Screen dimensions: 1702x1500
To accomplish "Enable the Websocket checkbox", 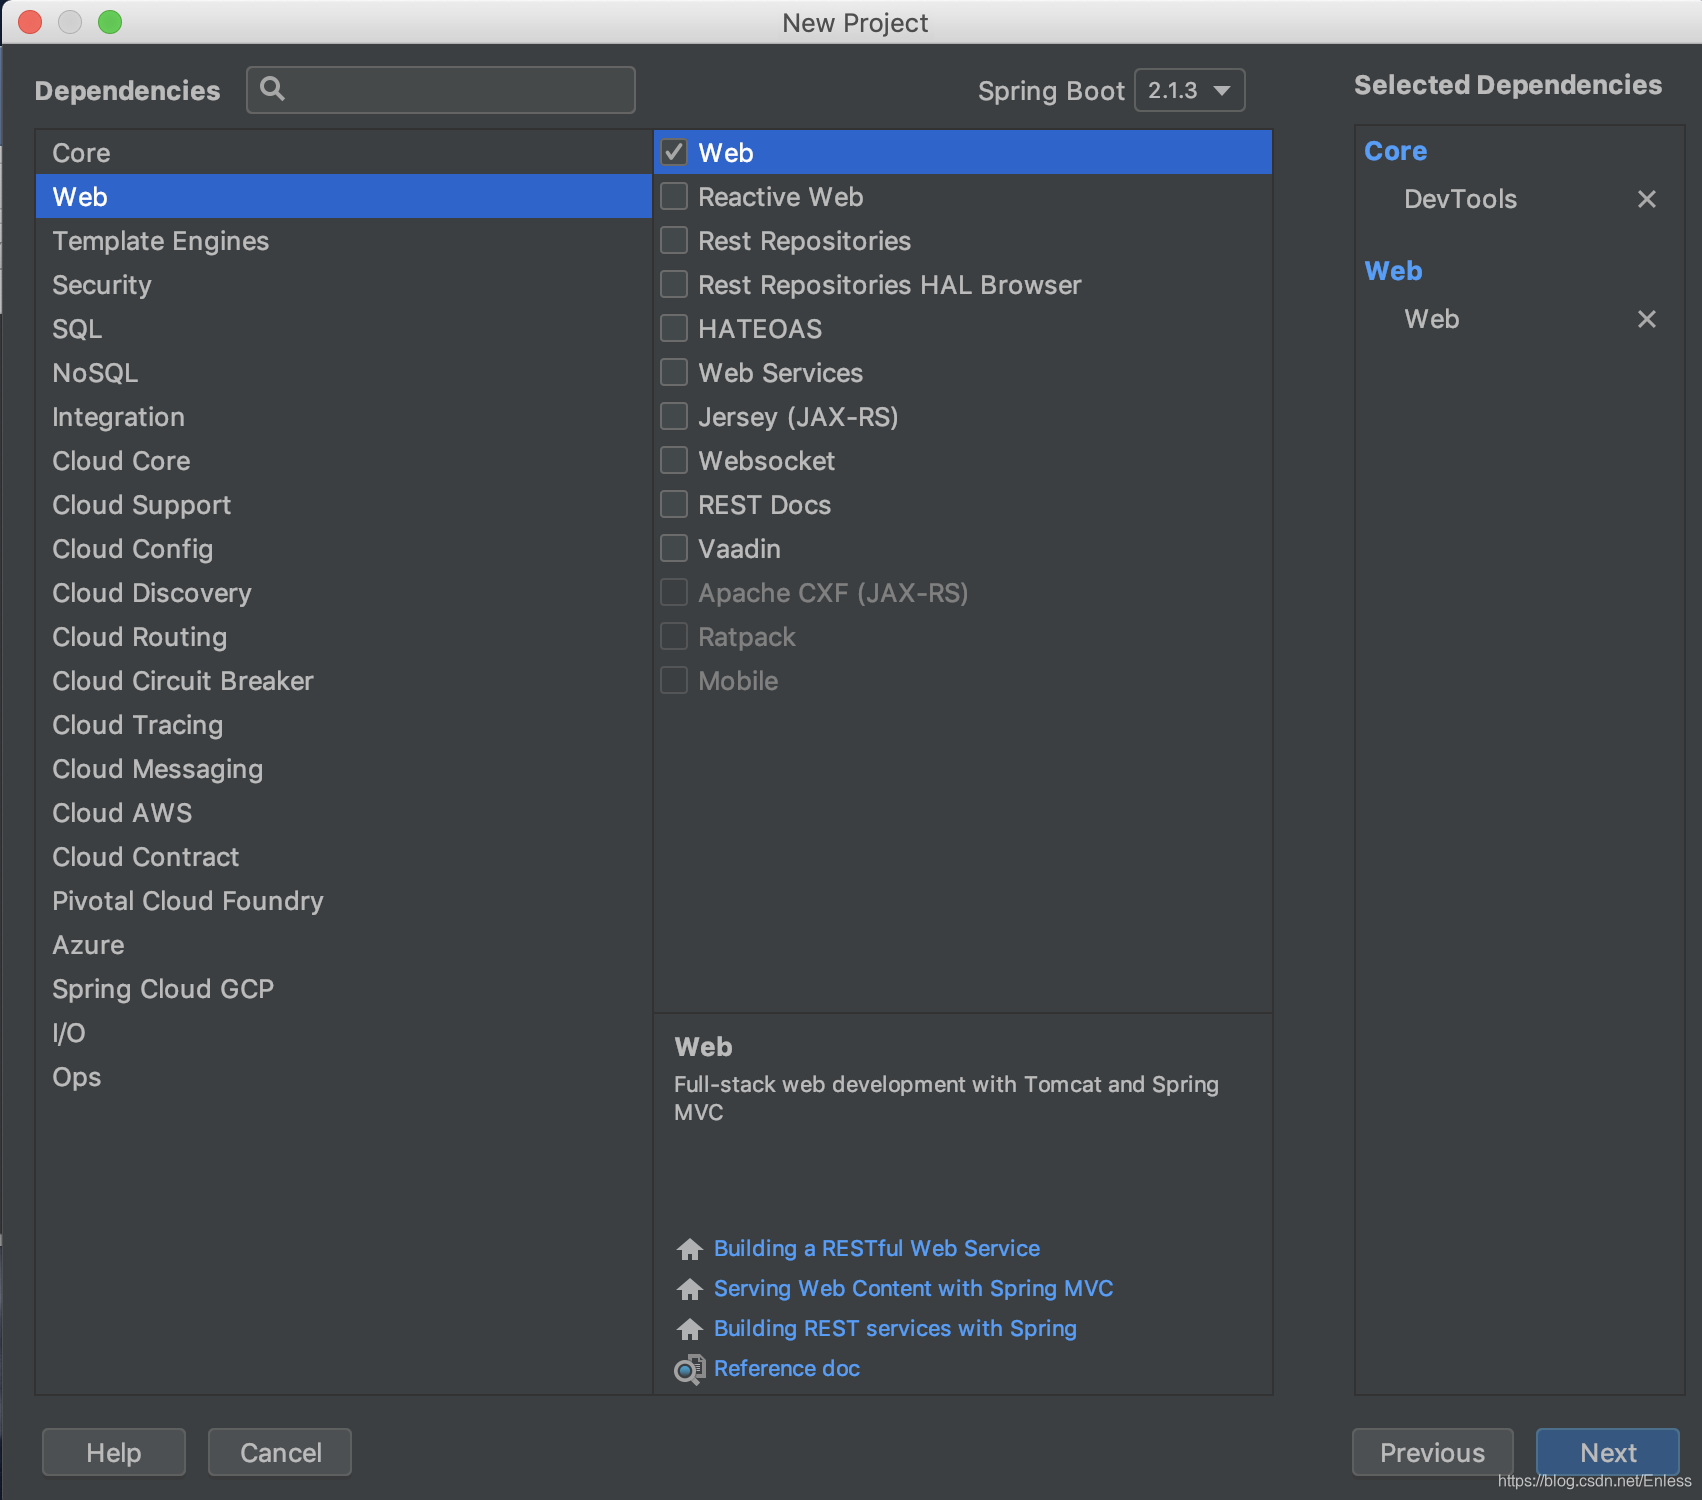I will [x=674, y=460].
